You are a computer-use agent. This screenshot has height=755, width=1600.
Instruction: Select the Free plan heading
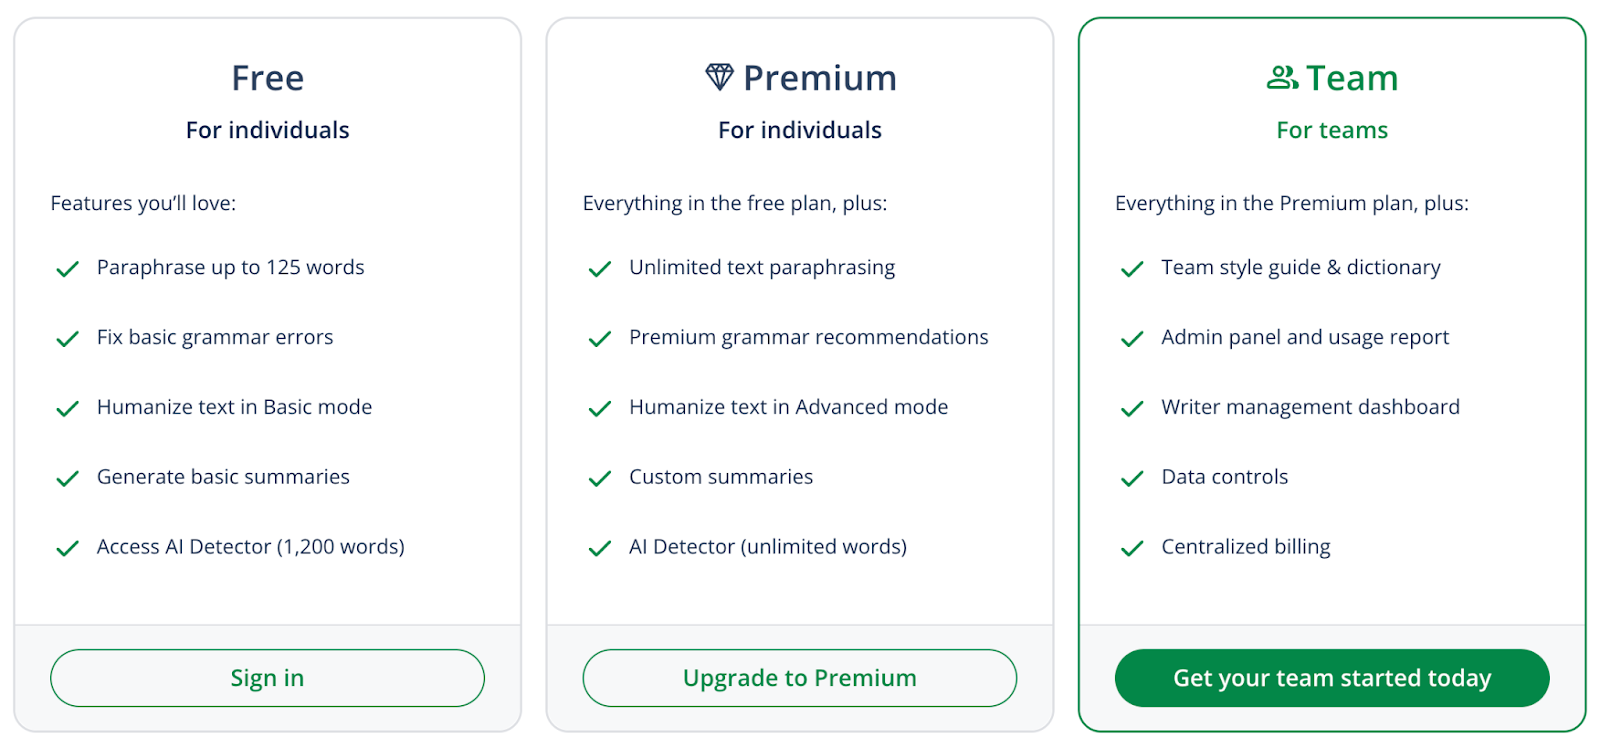tap(267, 78)
